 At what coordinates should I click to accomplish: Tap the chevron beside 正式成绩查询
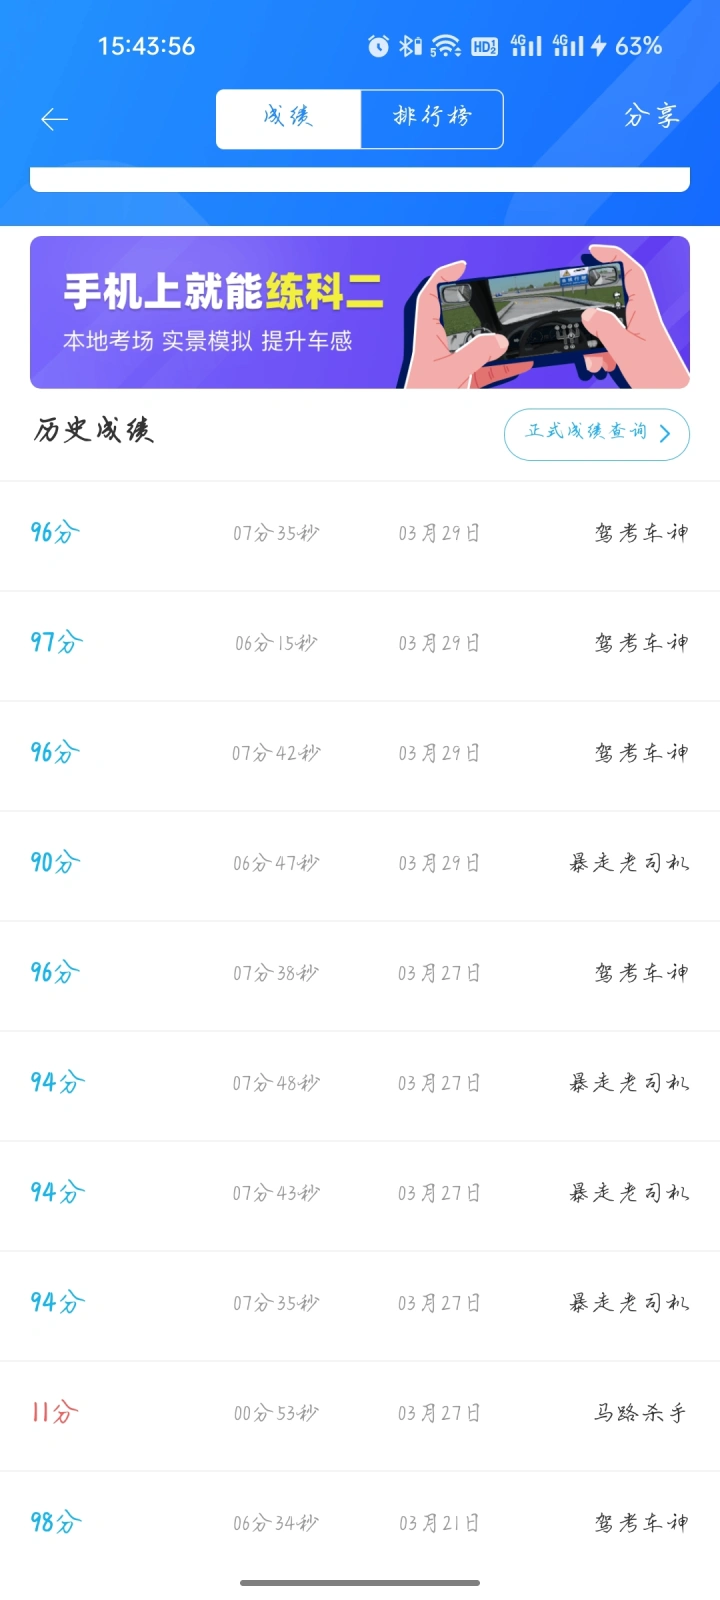coord(665,434)
